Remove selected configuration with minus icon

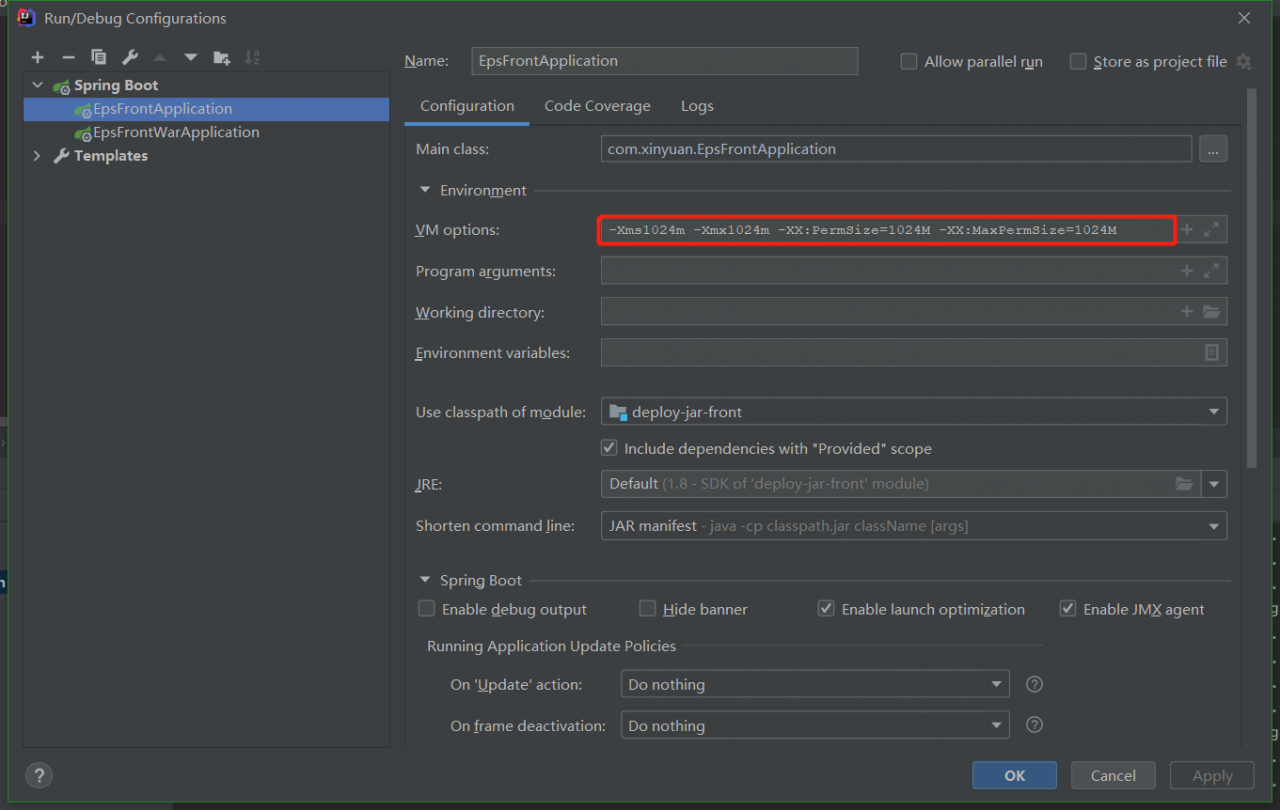[x=68, y=57]
